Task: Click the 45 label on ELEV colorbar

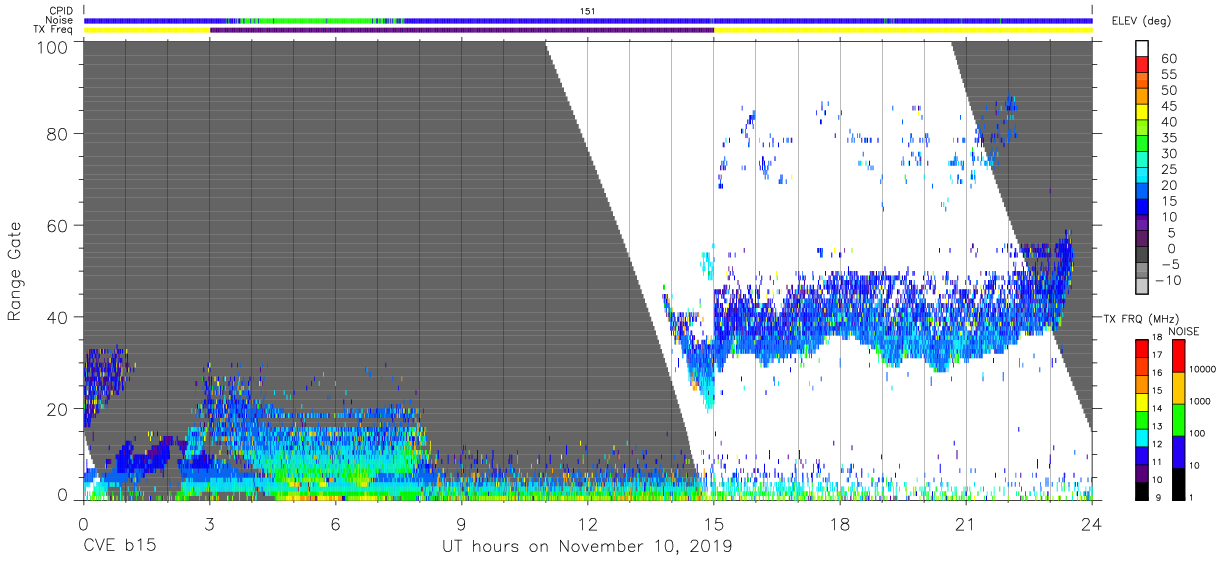Action: 1169,106
